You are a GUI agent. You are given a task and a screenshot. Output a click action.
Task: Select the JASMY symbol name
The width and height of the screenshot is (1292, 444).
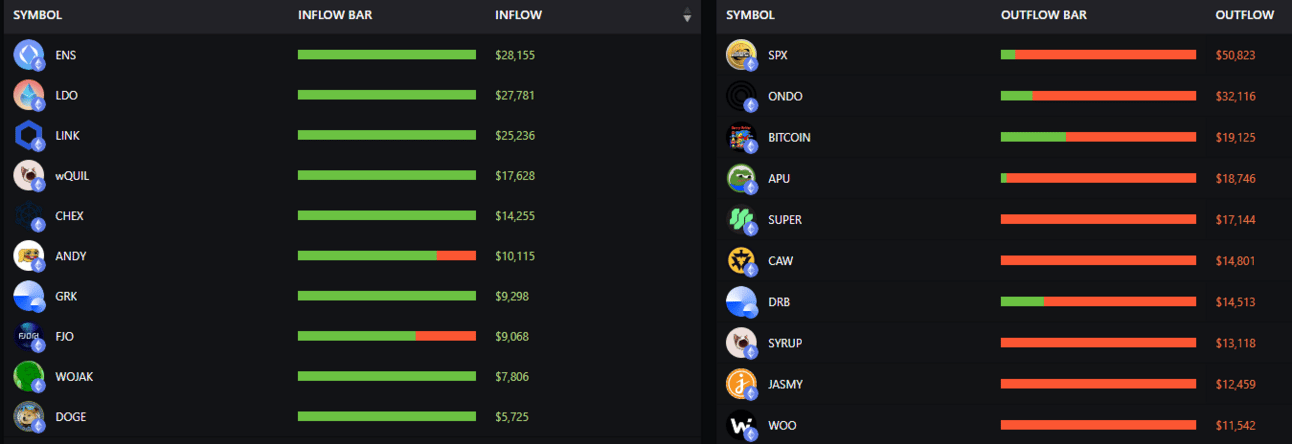click(x=786, y=384)
